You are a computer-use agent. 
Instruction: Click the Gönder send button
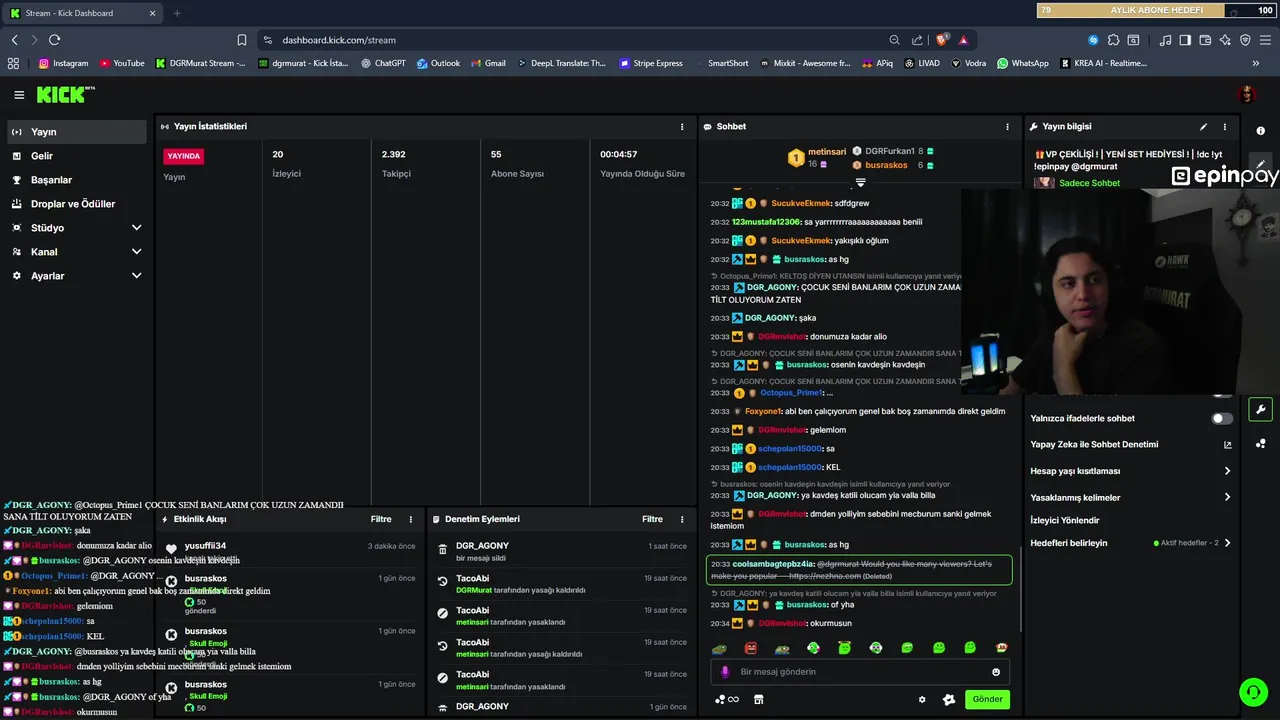[x=987, y=699]
